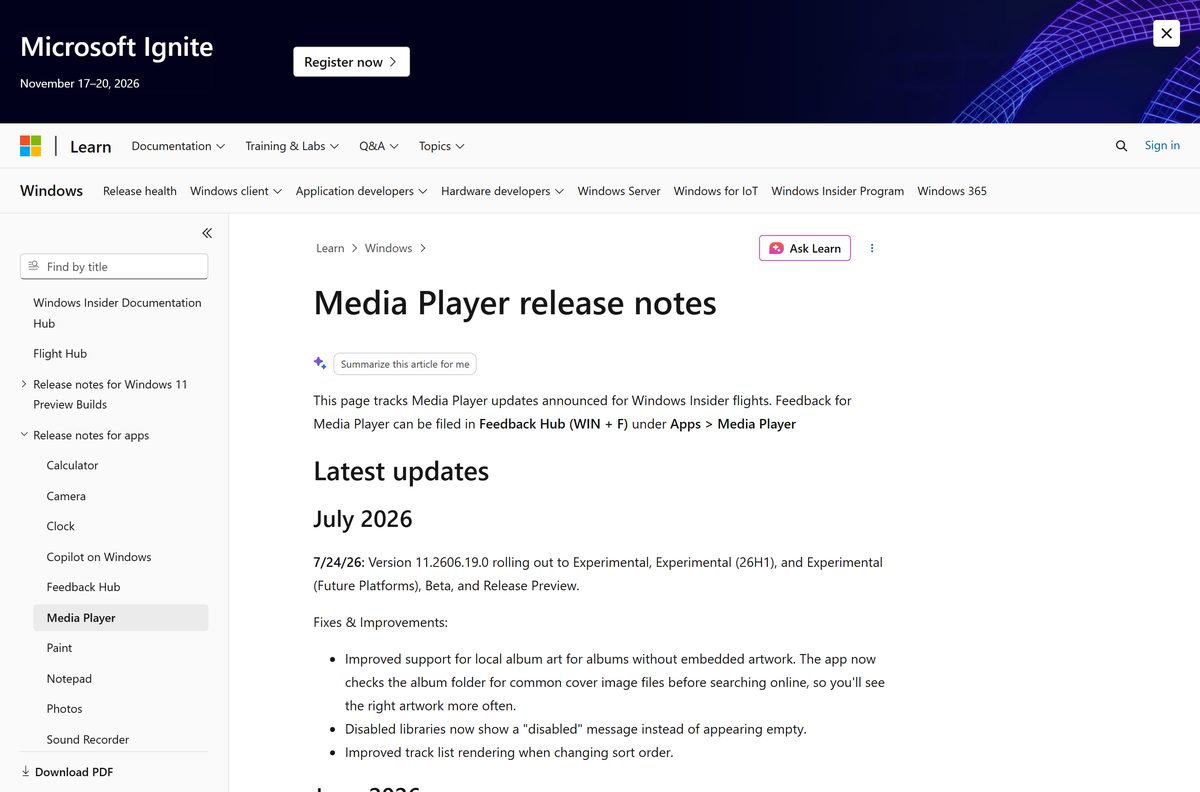1200x792 pixels.
Task: Select Notepad release notes
Action: click(x=69, y=679)
